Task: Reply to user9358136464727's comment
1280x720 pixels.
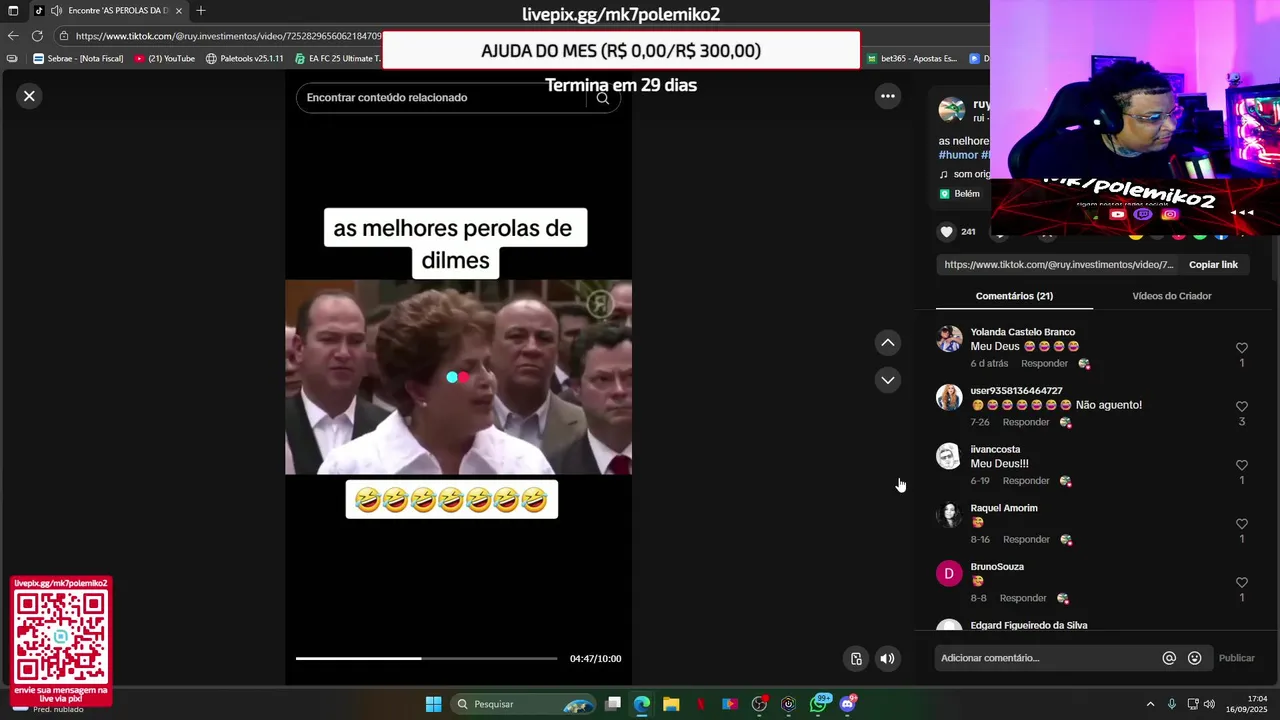Action: (x=1026, y=423)
